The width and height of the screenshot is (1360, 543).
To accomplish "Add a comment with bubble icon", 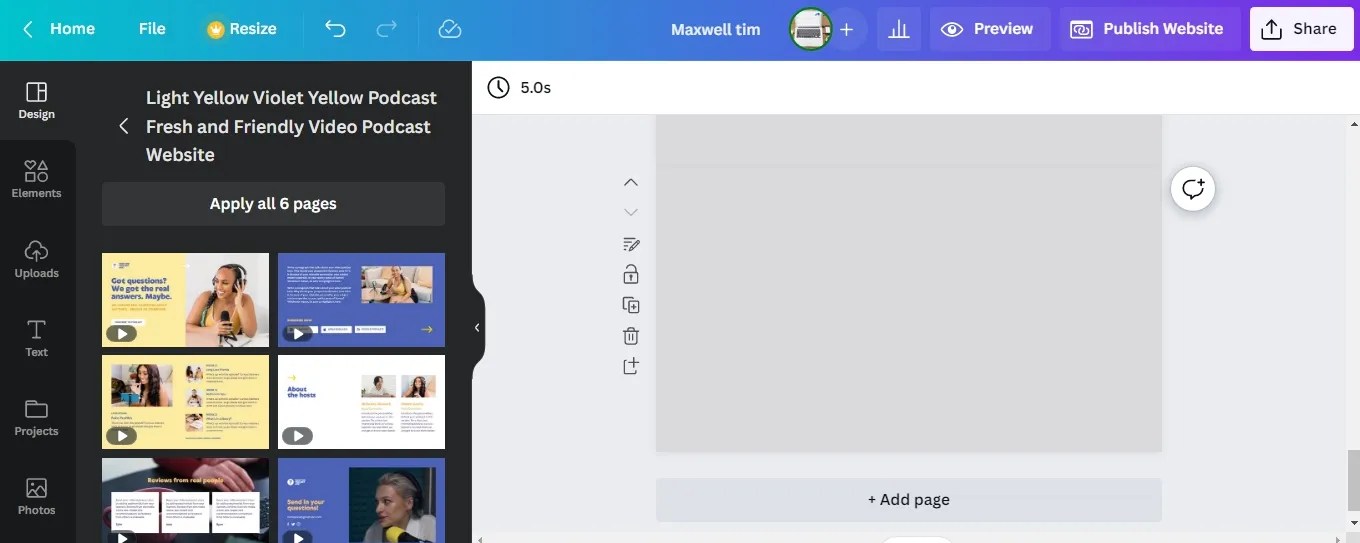I will click(x=1193, y=189).
